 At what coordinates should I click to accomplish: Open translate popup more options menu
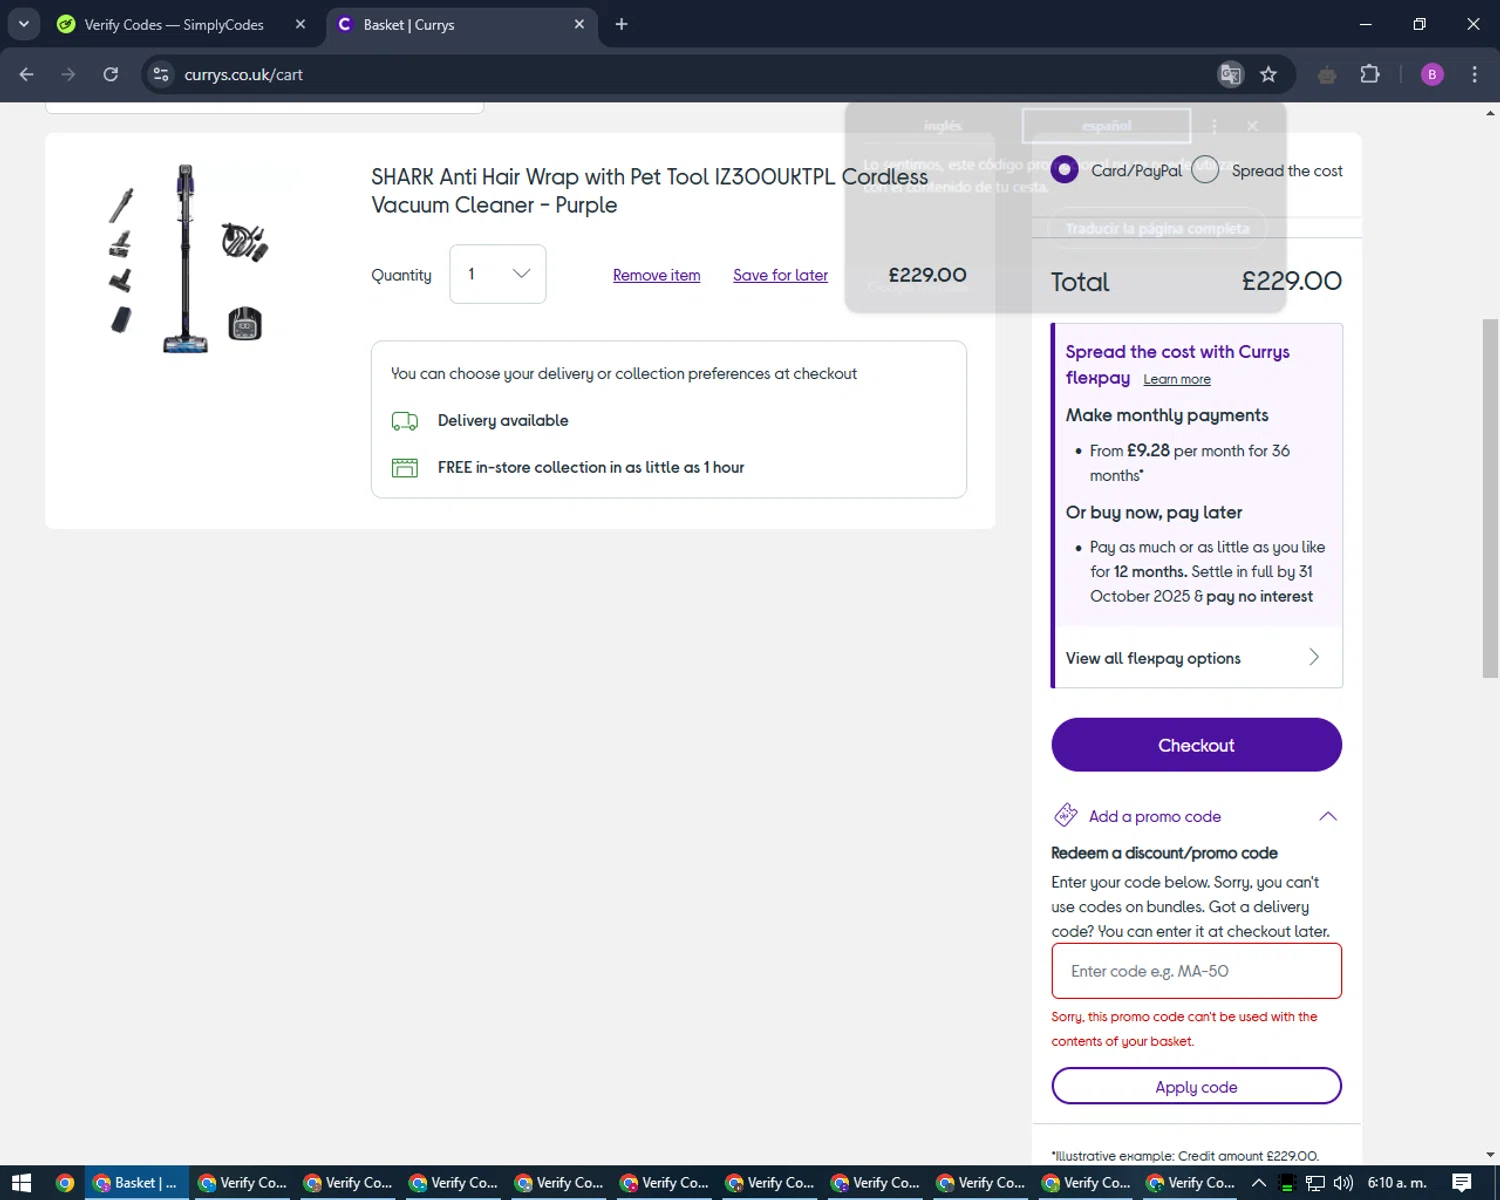[x=1214, y=126]
